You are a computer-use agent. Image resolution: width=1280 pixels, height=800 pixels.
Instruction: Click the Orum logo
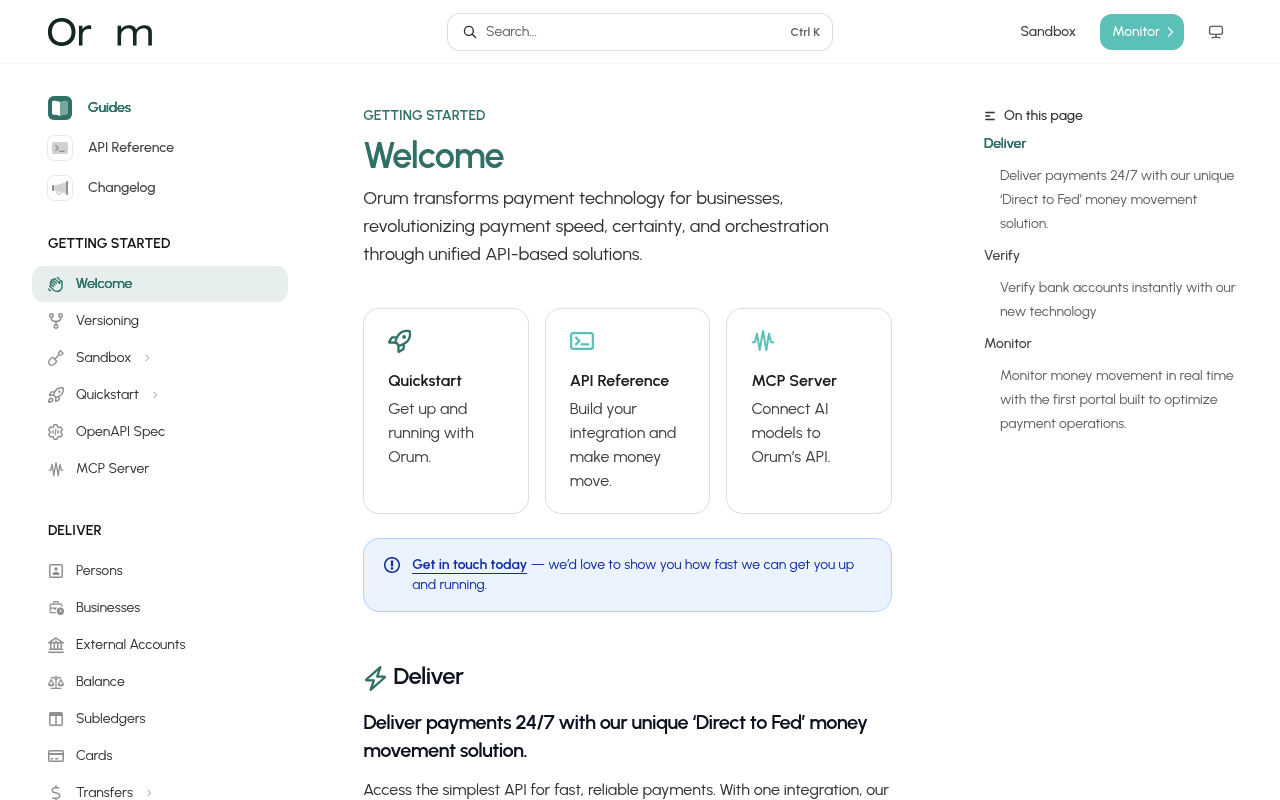[100, 32]
